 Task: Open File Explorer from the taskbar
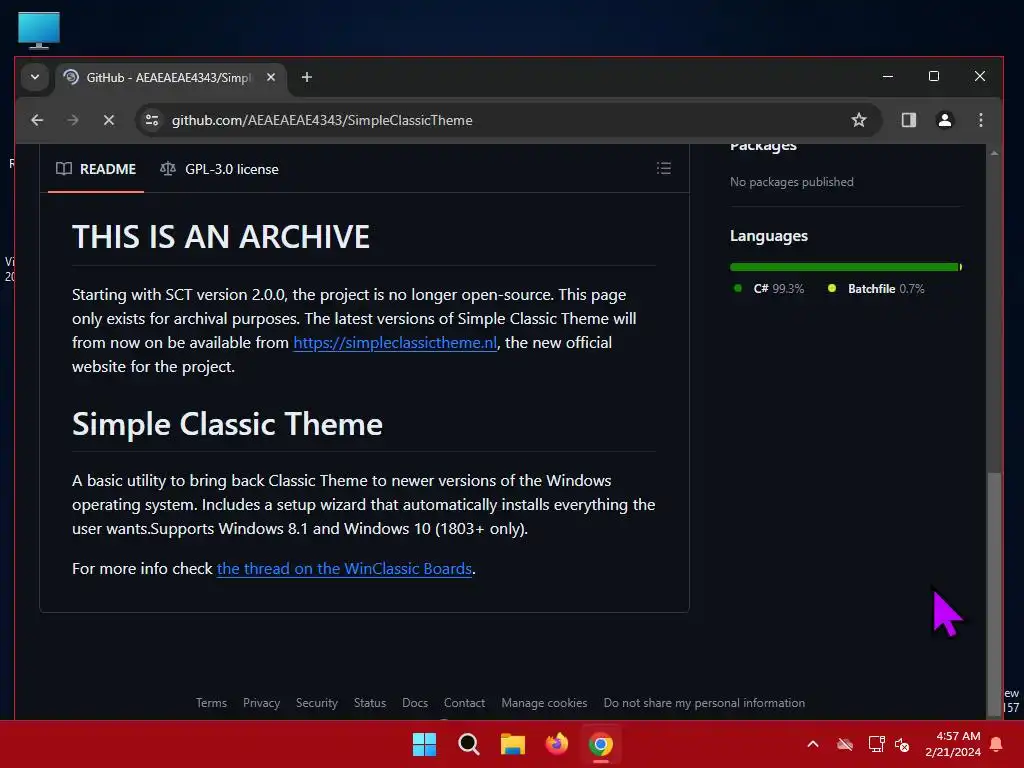coord(513,744)
